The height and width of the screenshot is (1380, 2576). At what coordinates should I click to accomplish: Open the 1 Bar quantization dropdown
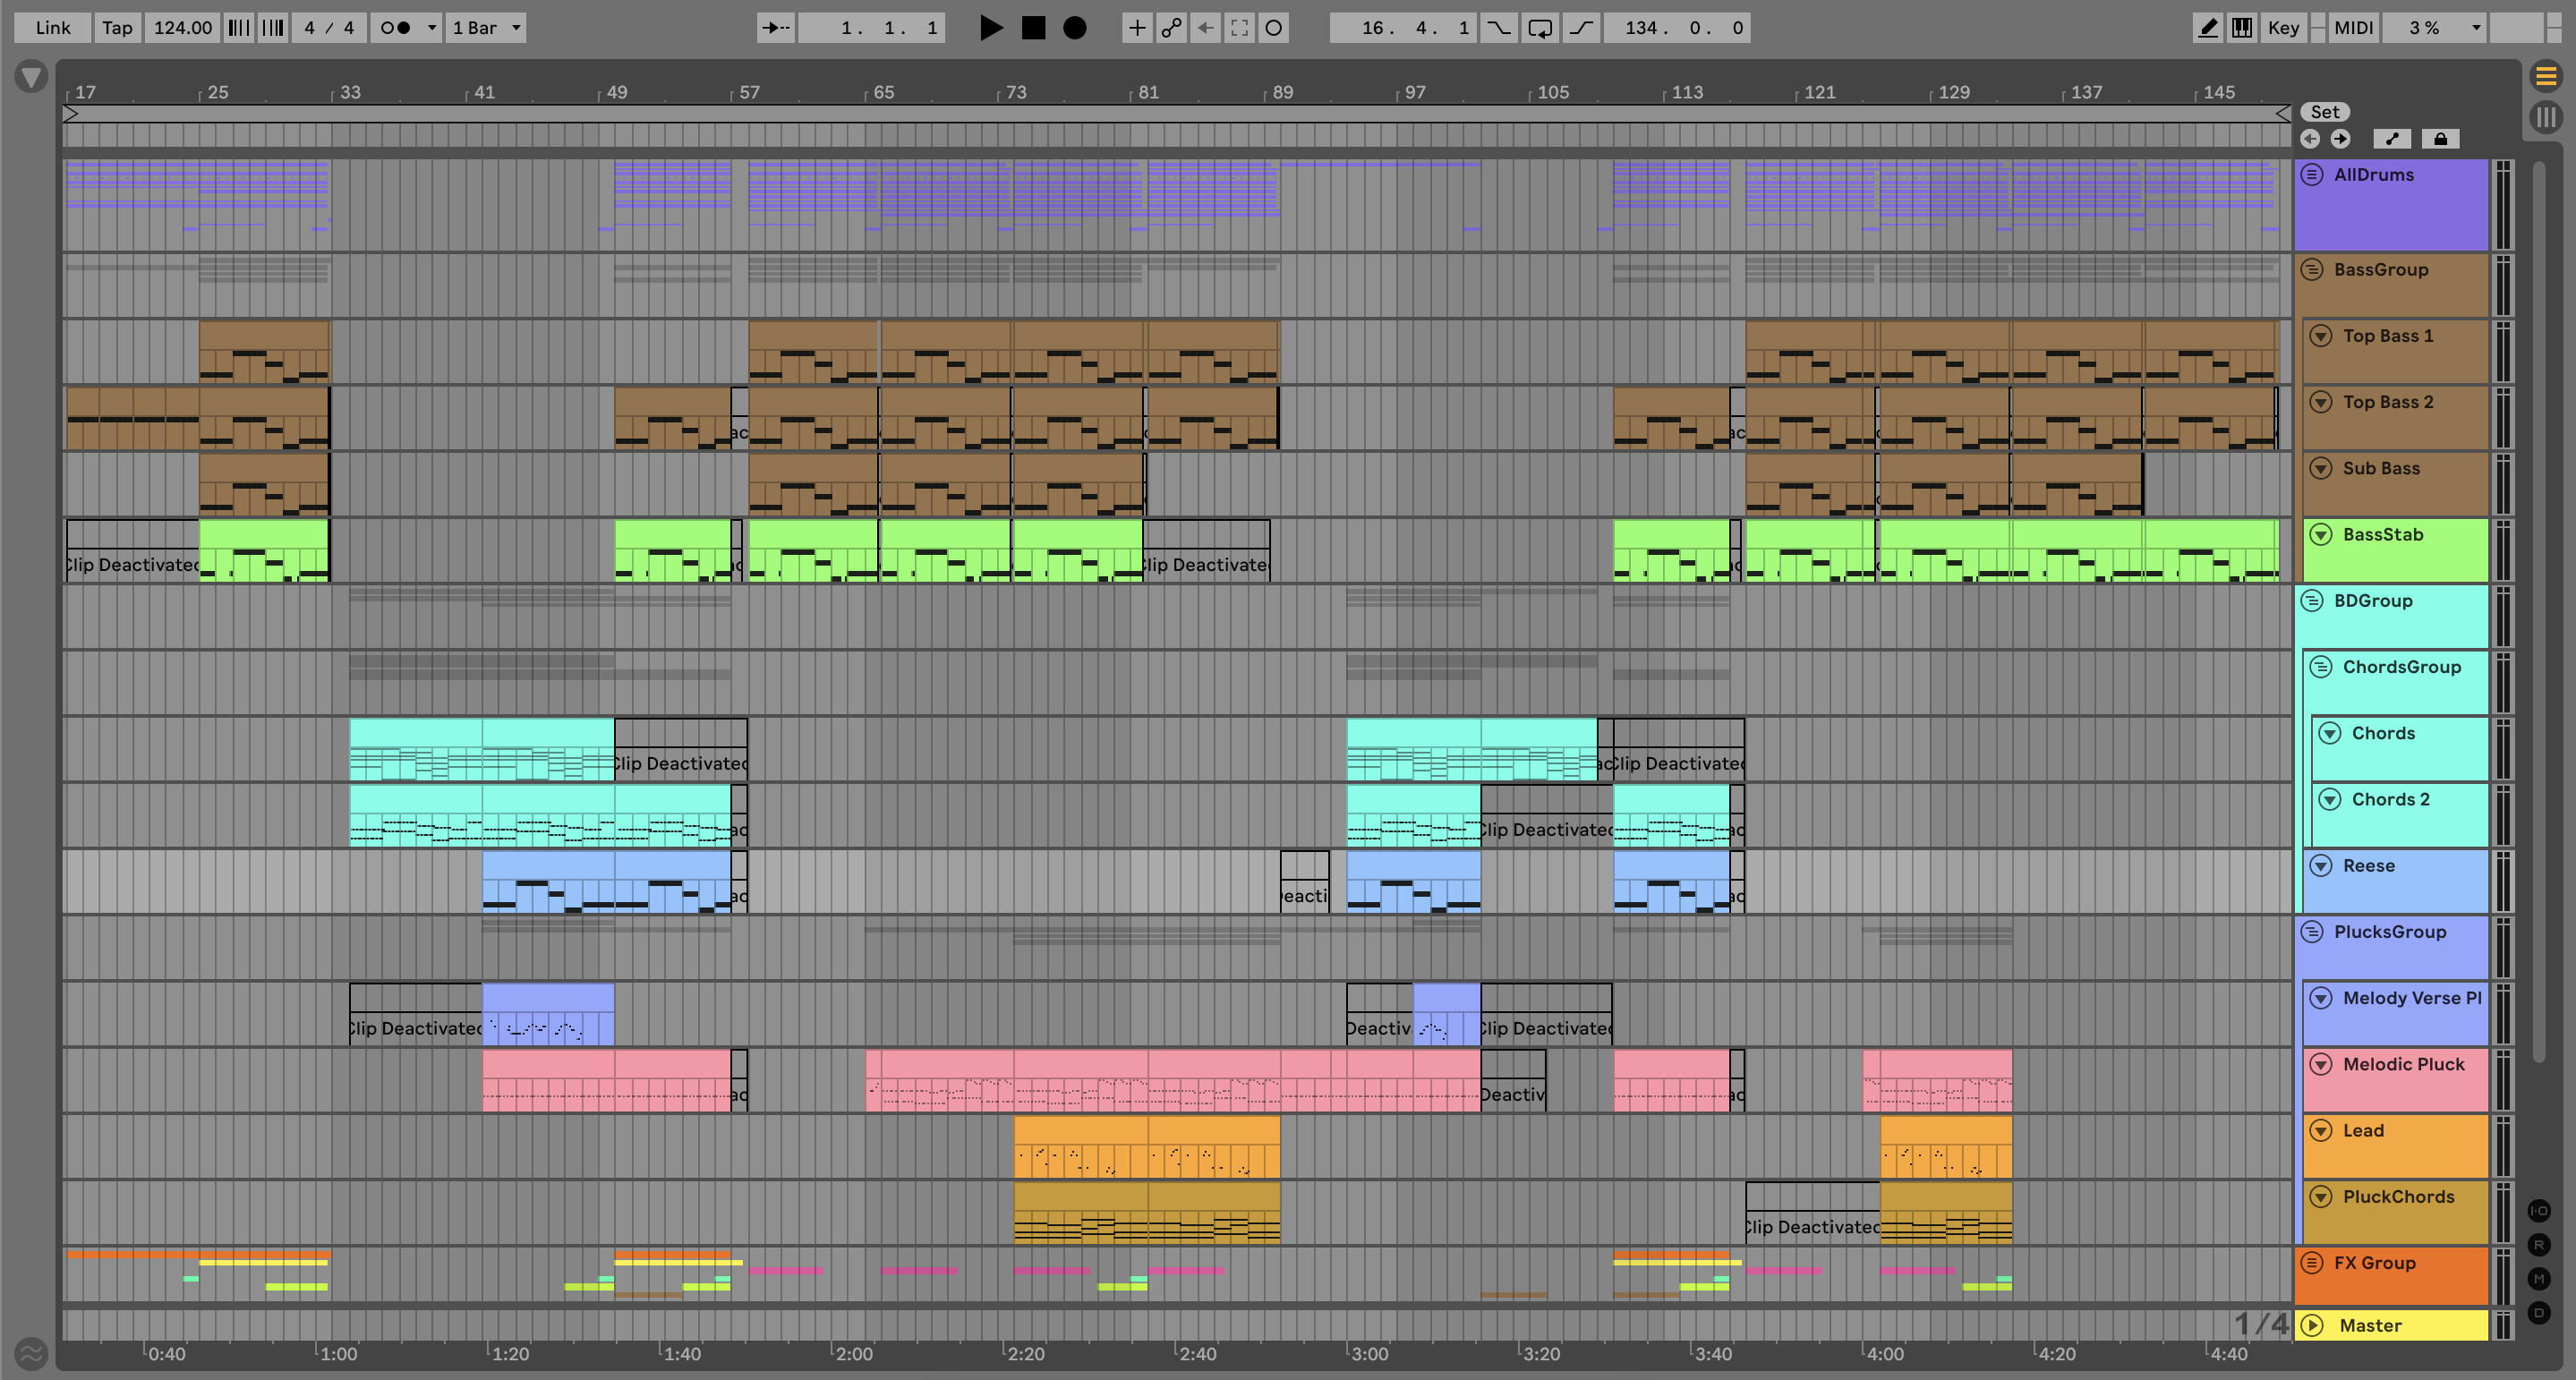486,28
